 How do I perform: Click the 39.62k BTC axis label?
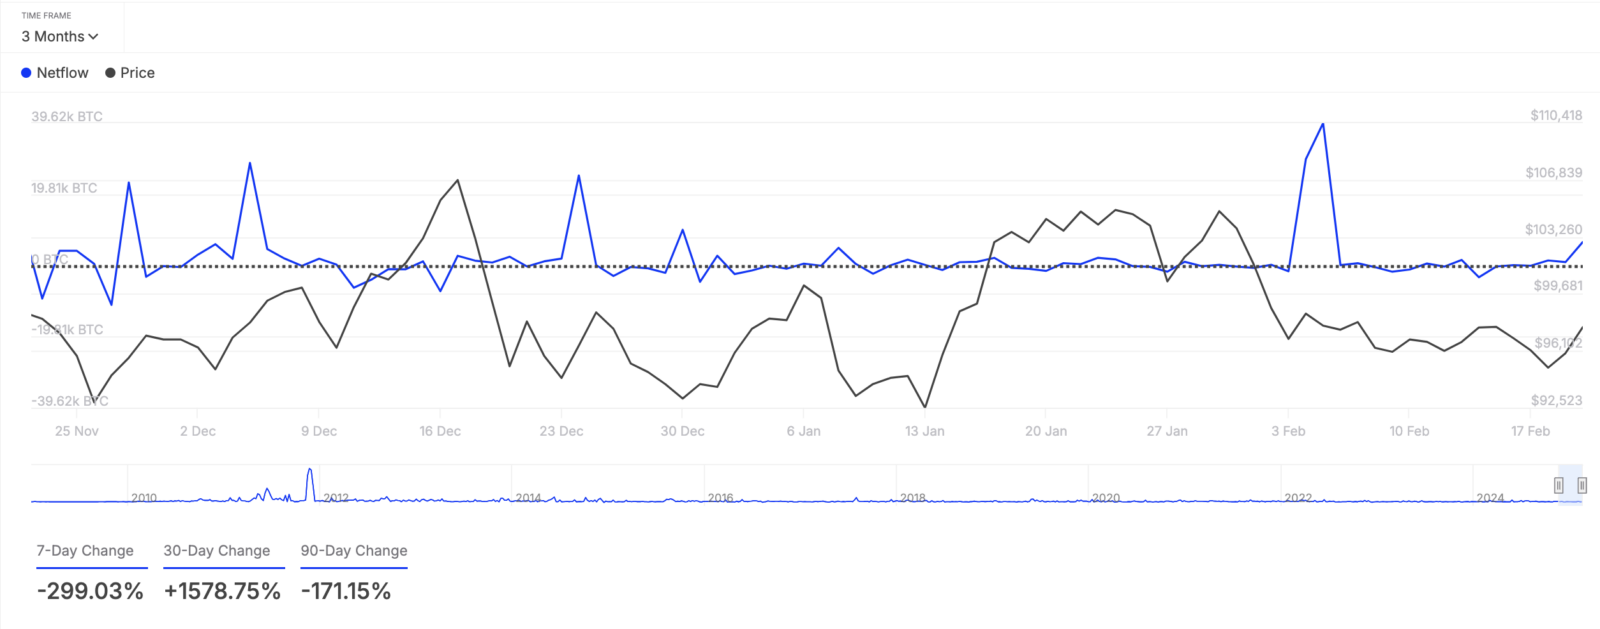click(x=67, y=117)
